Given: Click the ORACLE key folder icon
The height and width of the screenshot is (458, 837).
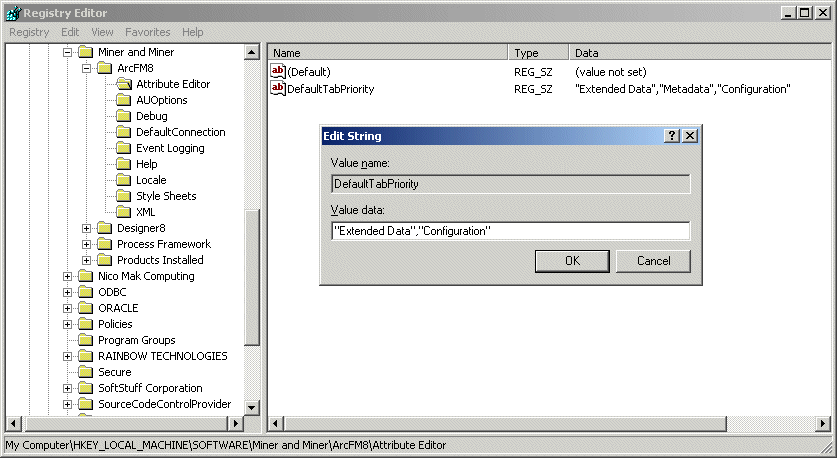Looking at the screenshot, I should (x=86, y=308).
